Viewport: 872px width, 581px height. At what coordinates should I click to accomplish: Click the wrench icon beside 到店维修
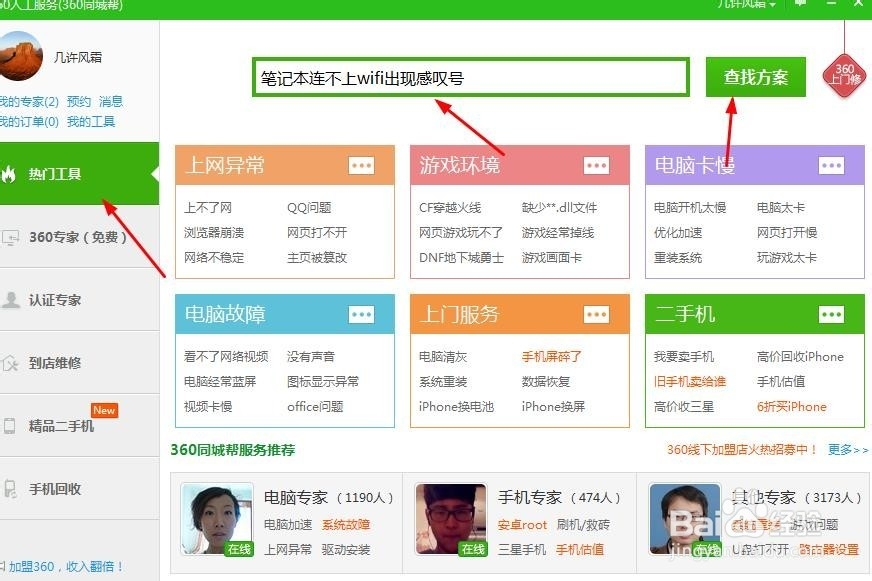[10, 364]
